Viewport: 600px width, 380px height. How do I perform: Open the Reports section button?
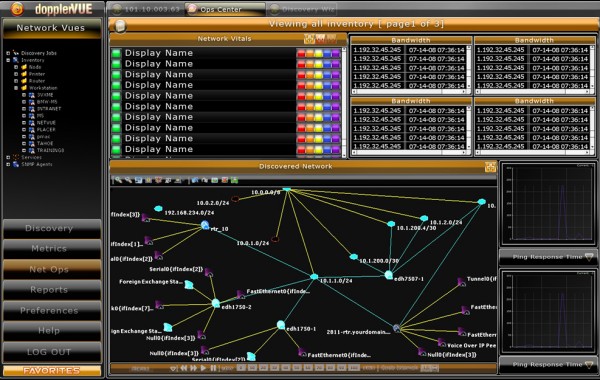pos(52,290)
